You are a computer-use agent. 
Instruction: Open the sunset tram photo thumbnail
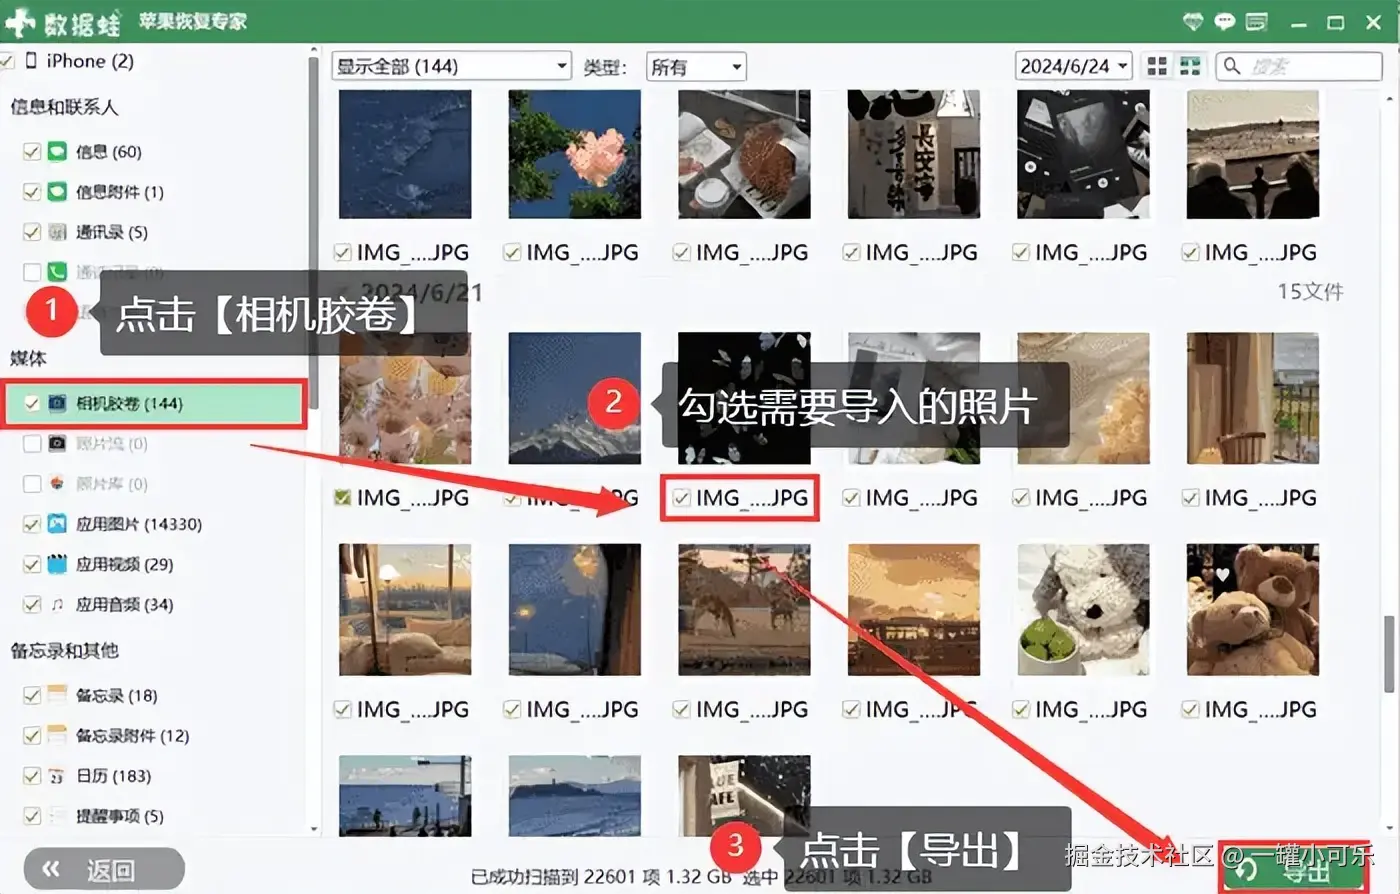(913, 609)
